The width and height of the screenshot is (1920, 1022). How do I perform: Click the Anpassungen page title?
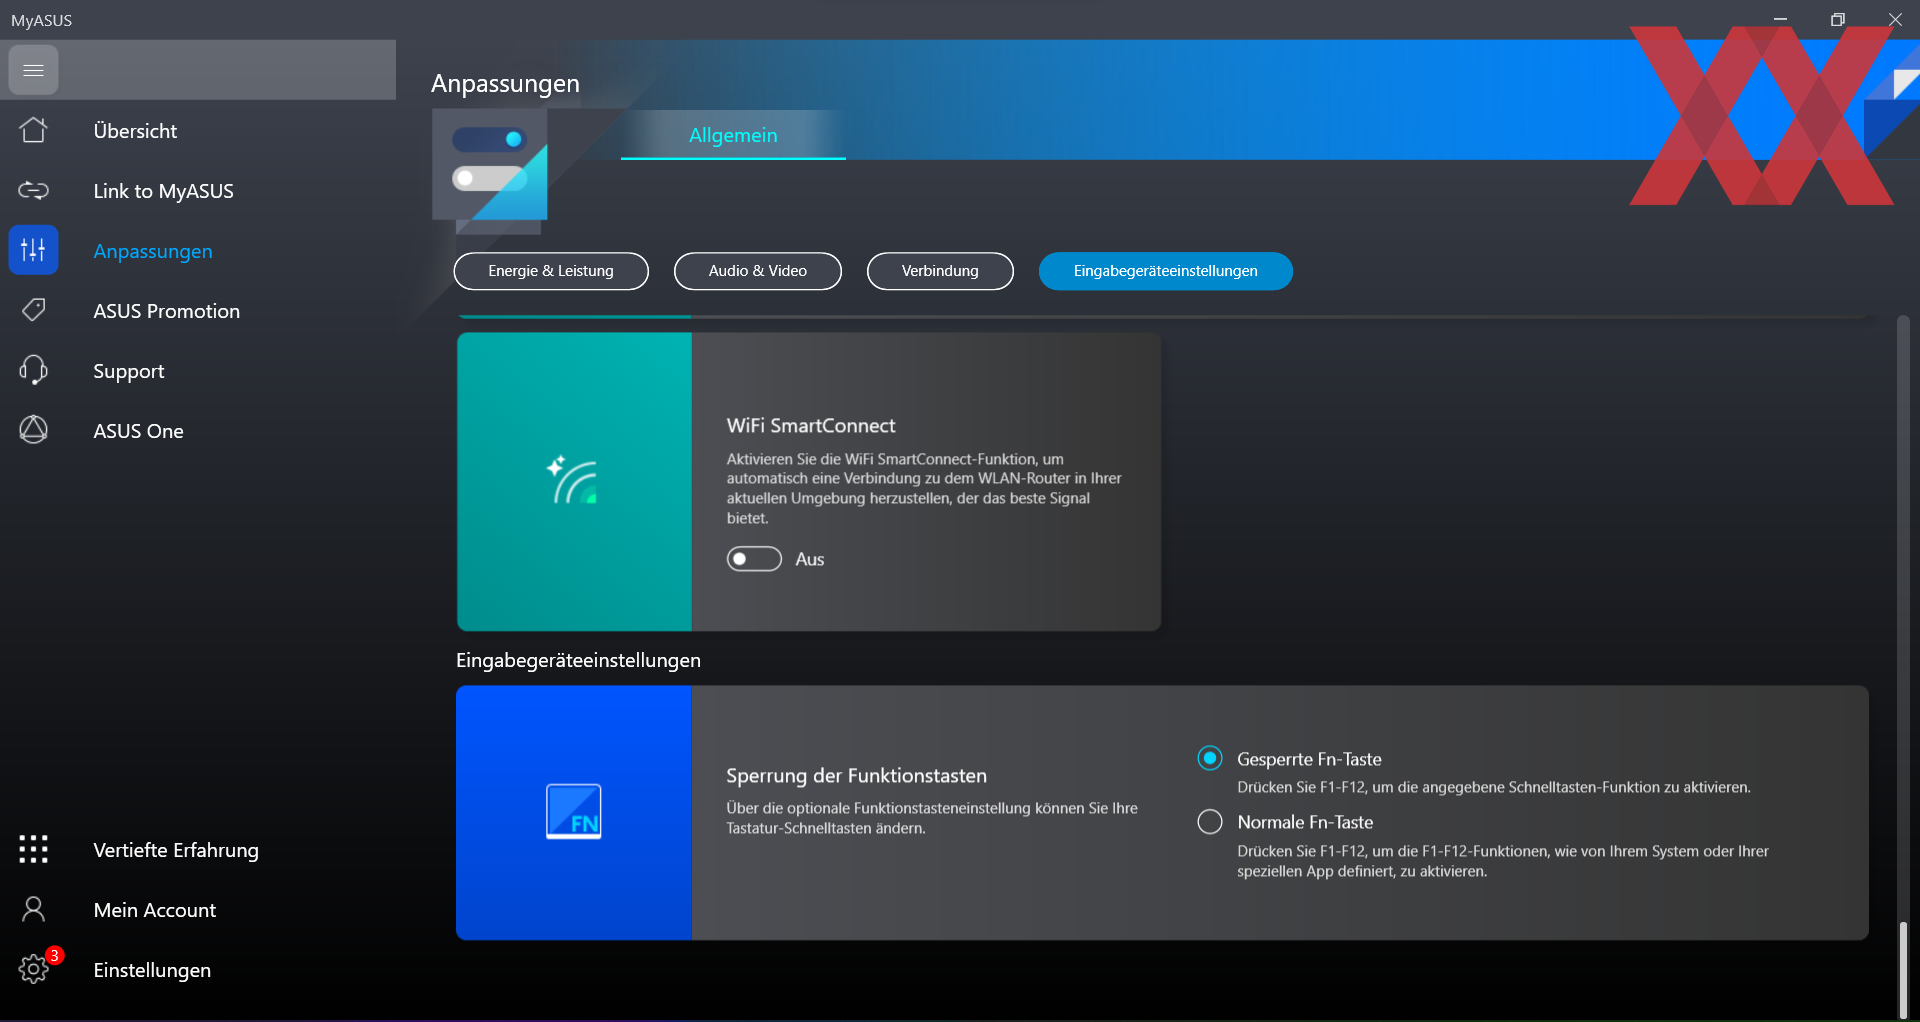pyautogui.click(x=505, y=83)
